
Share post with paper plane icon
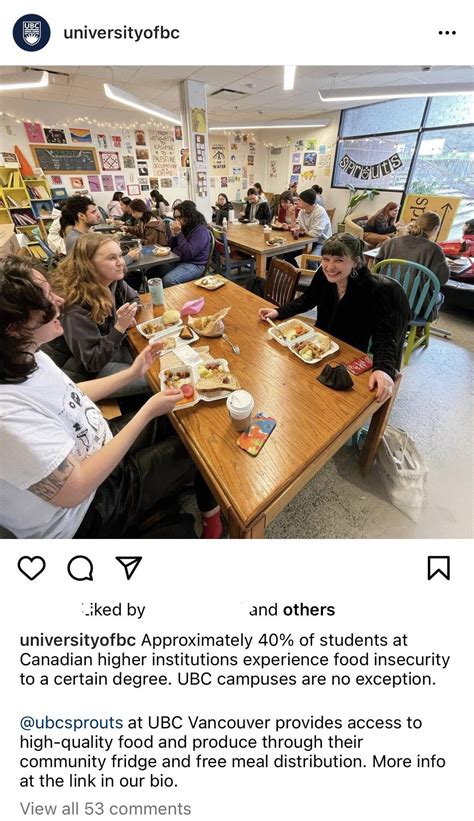click(129, 568)
